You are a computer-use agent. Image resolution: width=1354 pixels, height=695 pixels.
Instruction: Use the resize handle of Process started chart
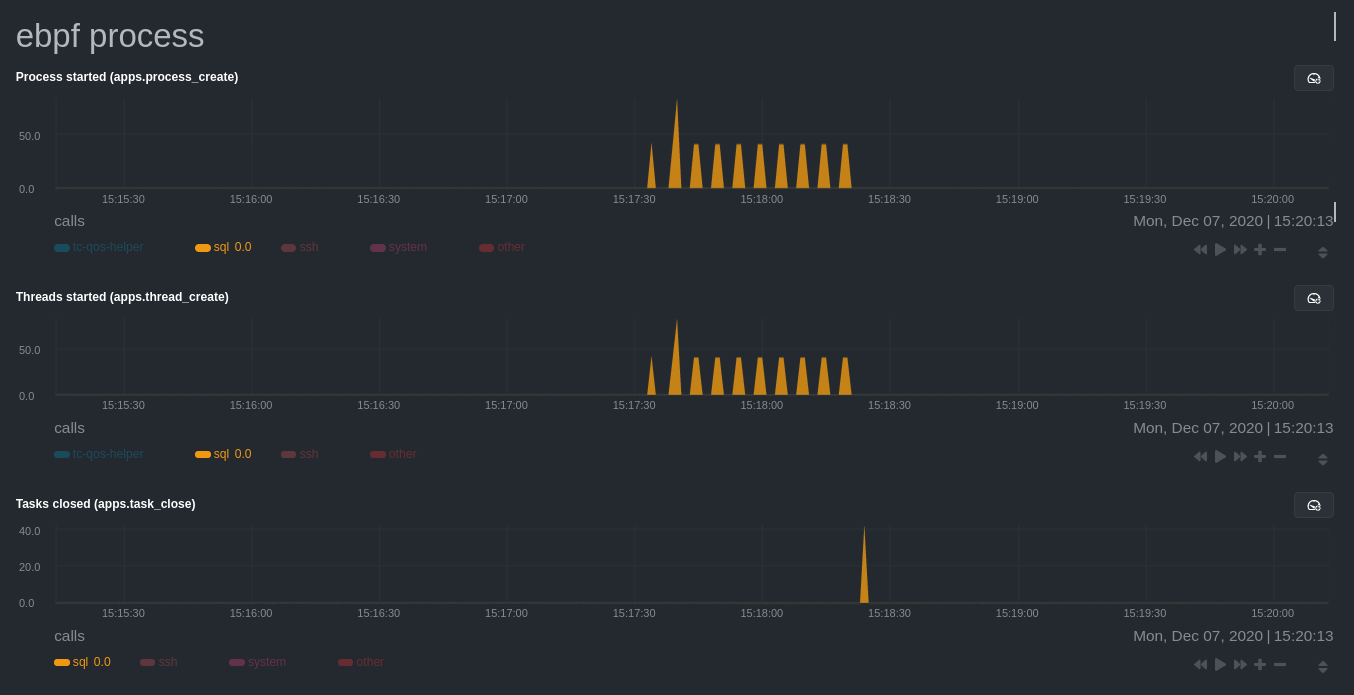tap(1323, 252)
